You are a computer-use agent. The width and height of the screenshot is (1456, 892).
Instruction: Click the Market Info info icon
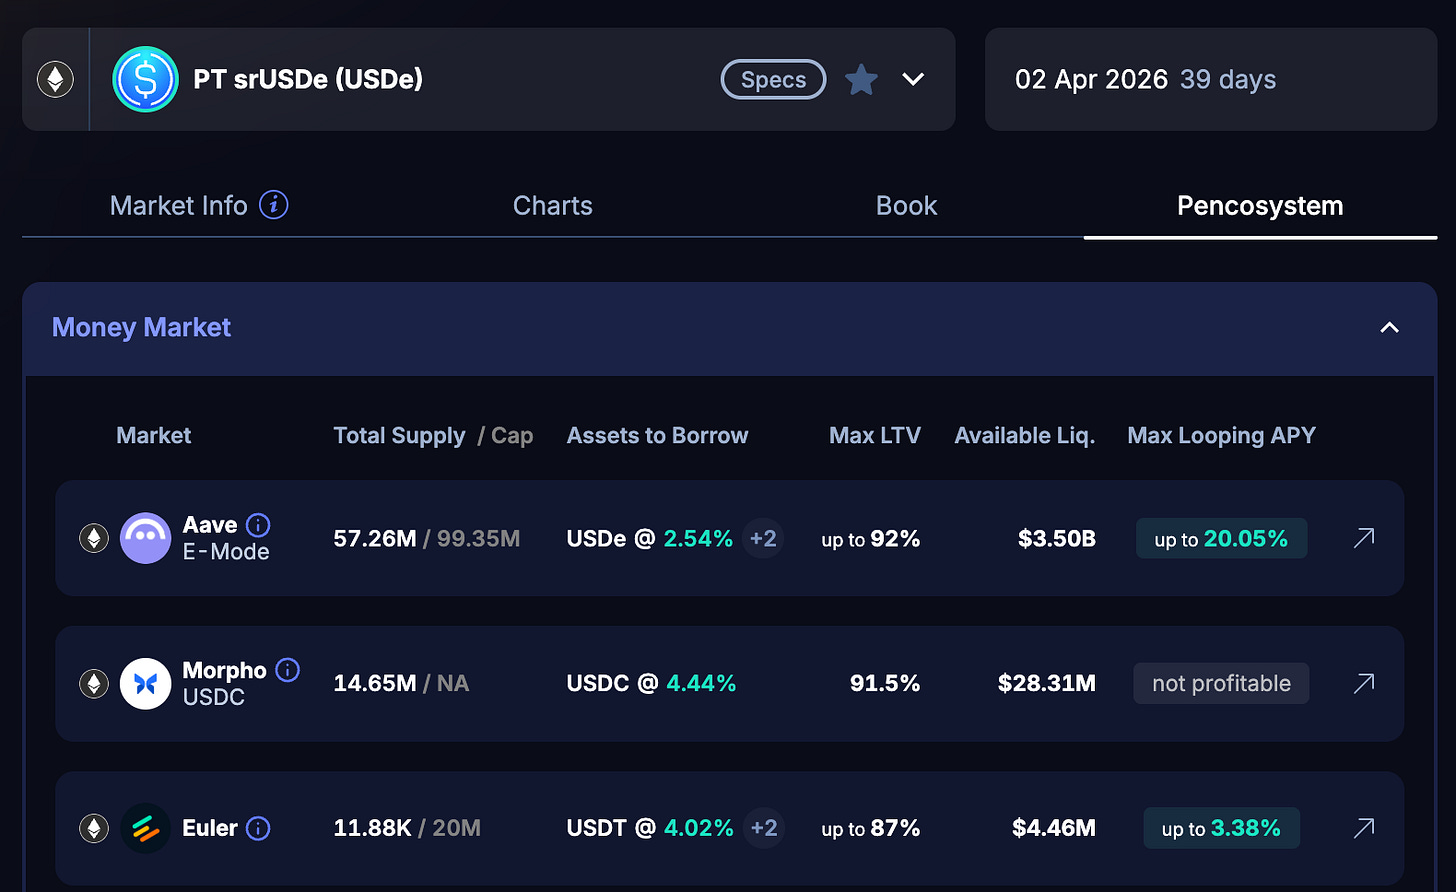(274, 205)
